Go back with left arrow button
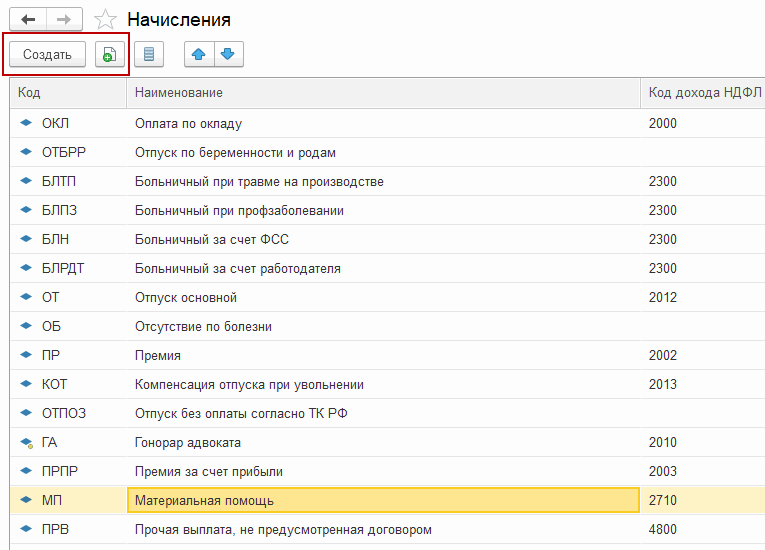This screenshot has width=765, height=550. tap(28, 20)
